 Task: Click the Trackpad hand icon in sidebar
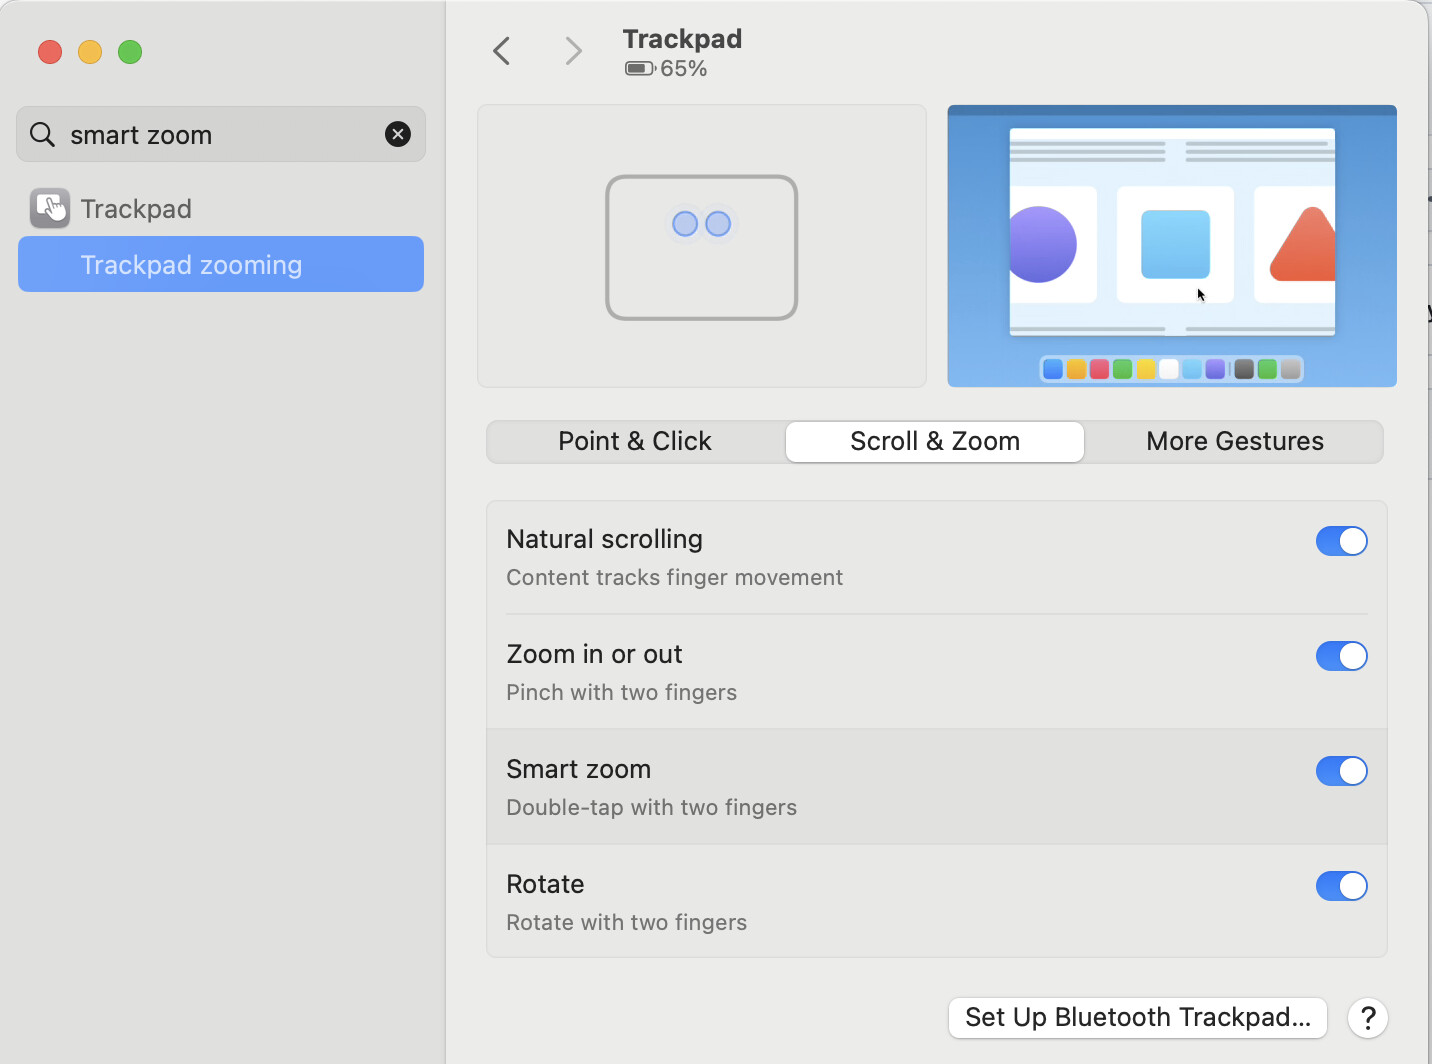pos(50,208)
